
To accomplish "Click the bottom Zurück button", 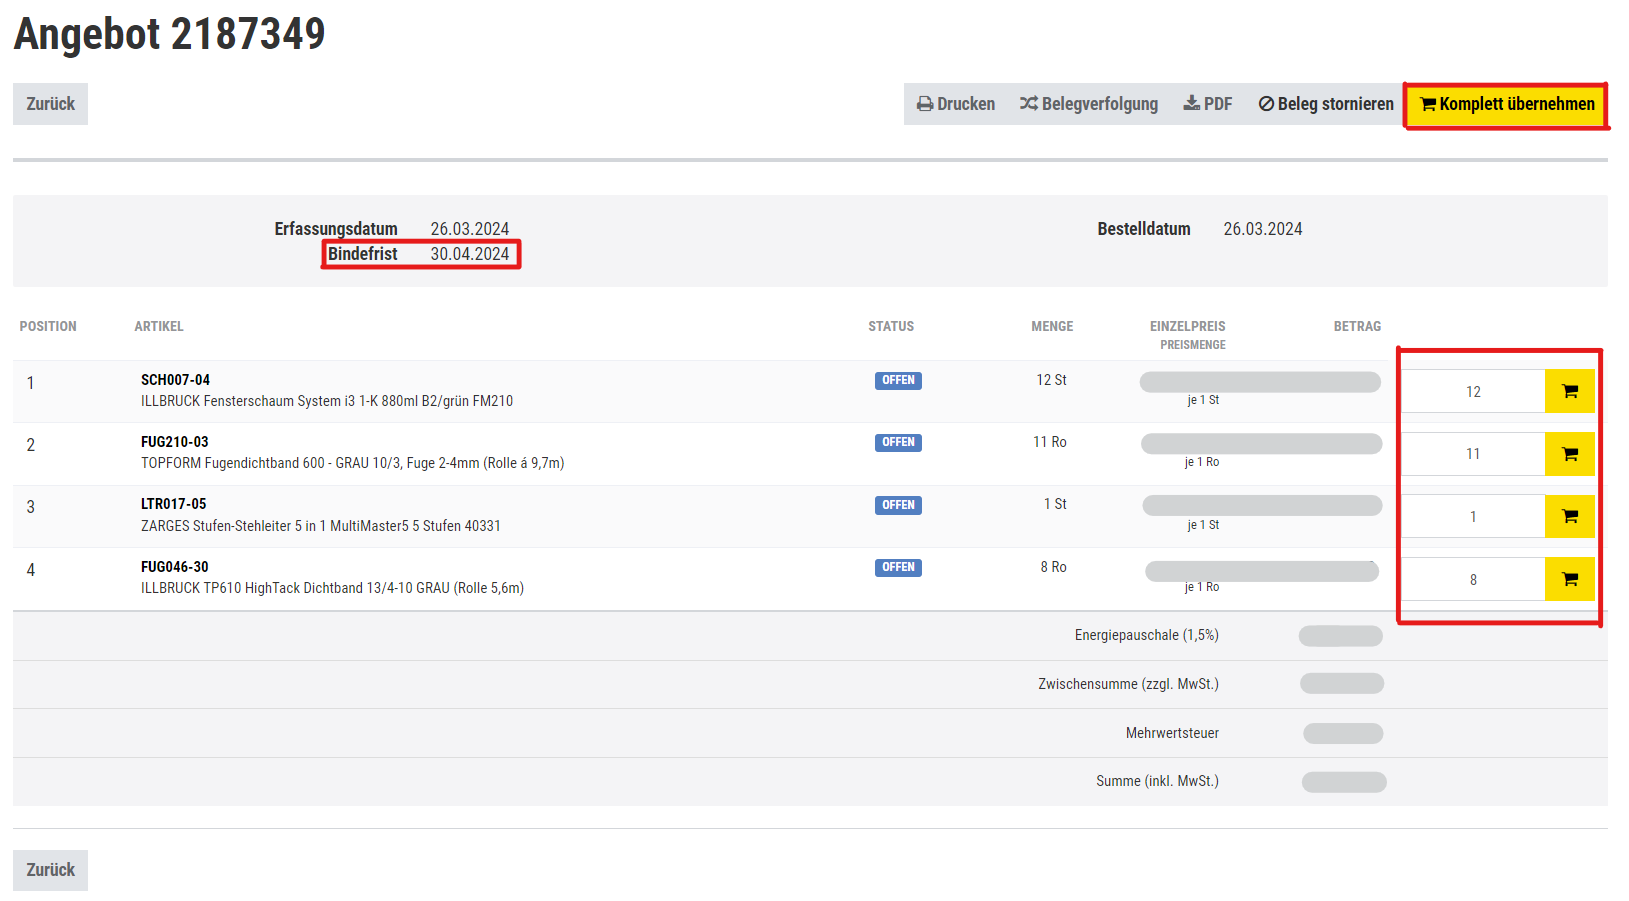I will pos(50,870).
